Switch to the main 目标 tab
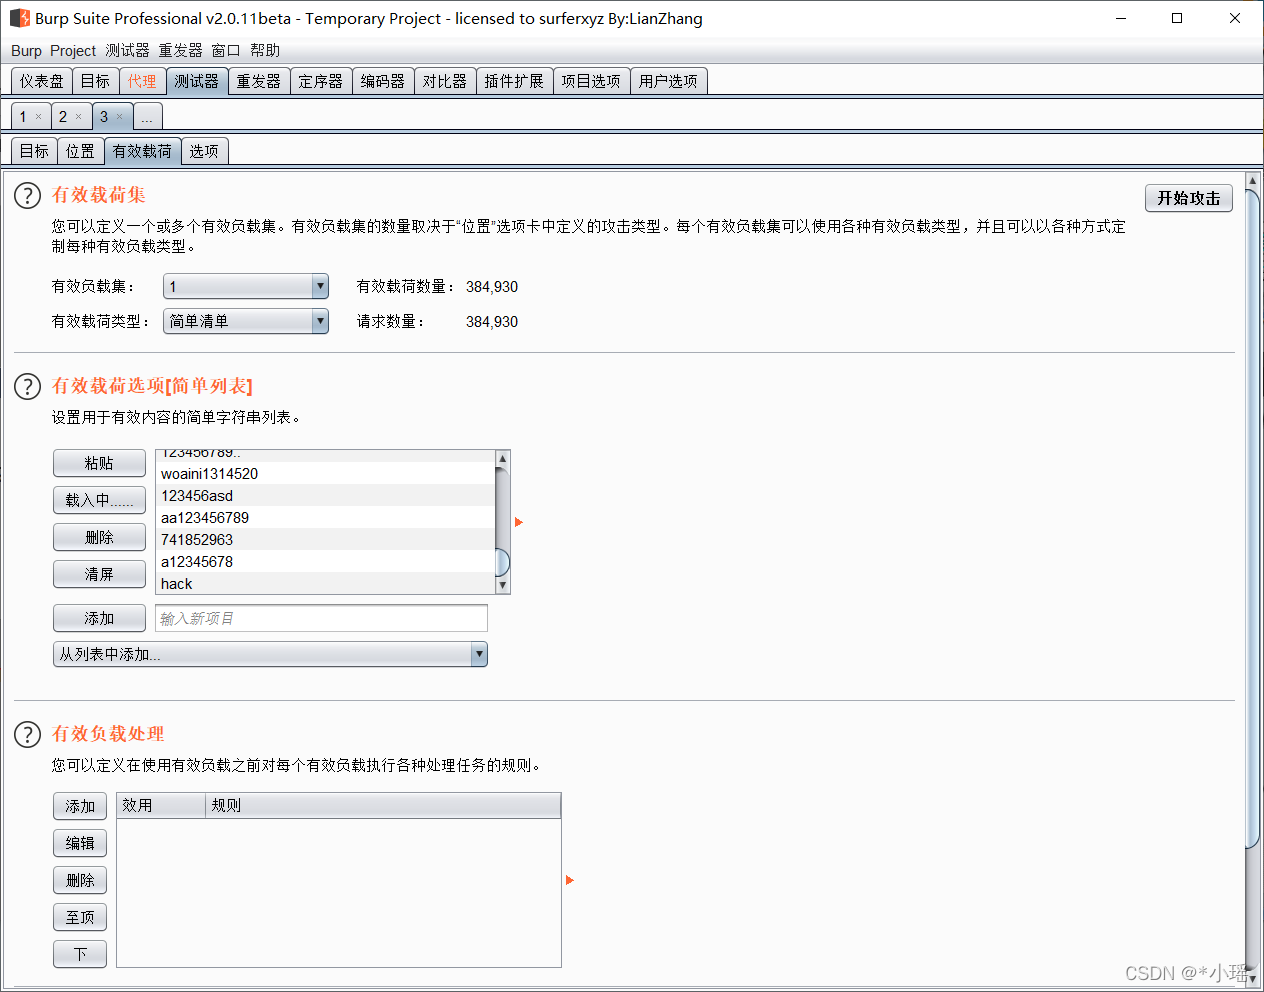The image size is (1264, 992). point(95,81)
